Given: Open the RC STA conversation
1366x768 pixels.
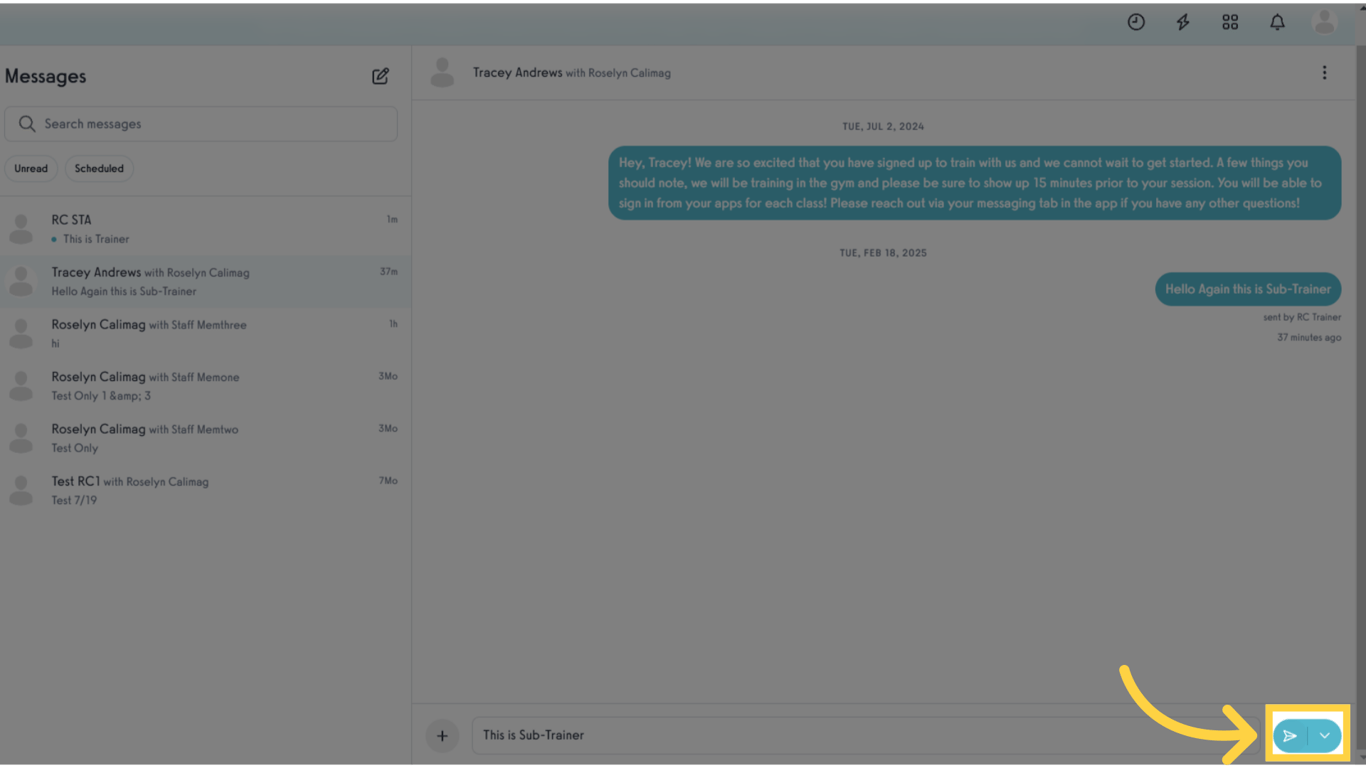Looking at the screenshot, I should (205, 229).
